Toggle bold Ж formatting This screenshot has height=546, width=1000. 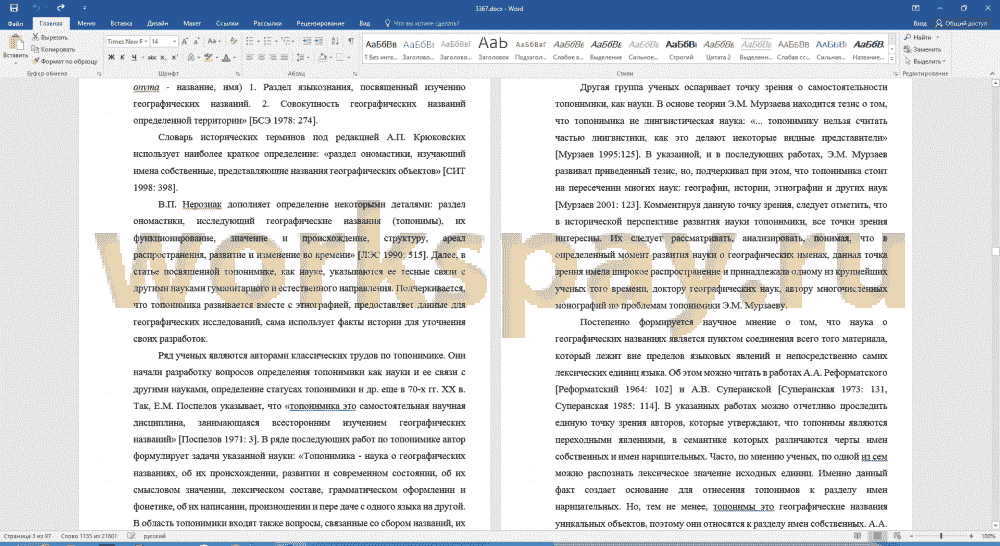111,57
